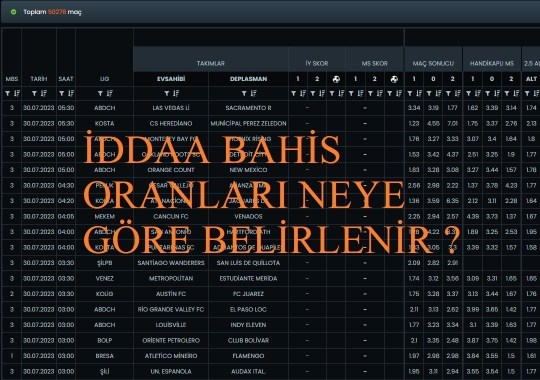Viewport: 540px width, 380px height.
Task: Select the MAÇ SONUCU column group header
Action: pyautogui.click(x=433, y=63)
